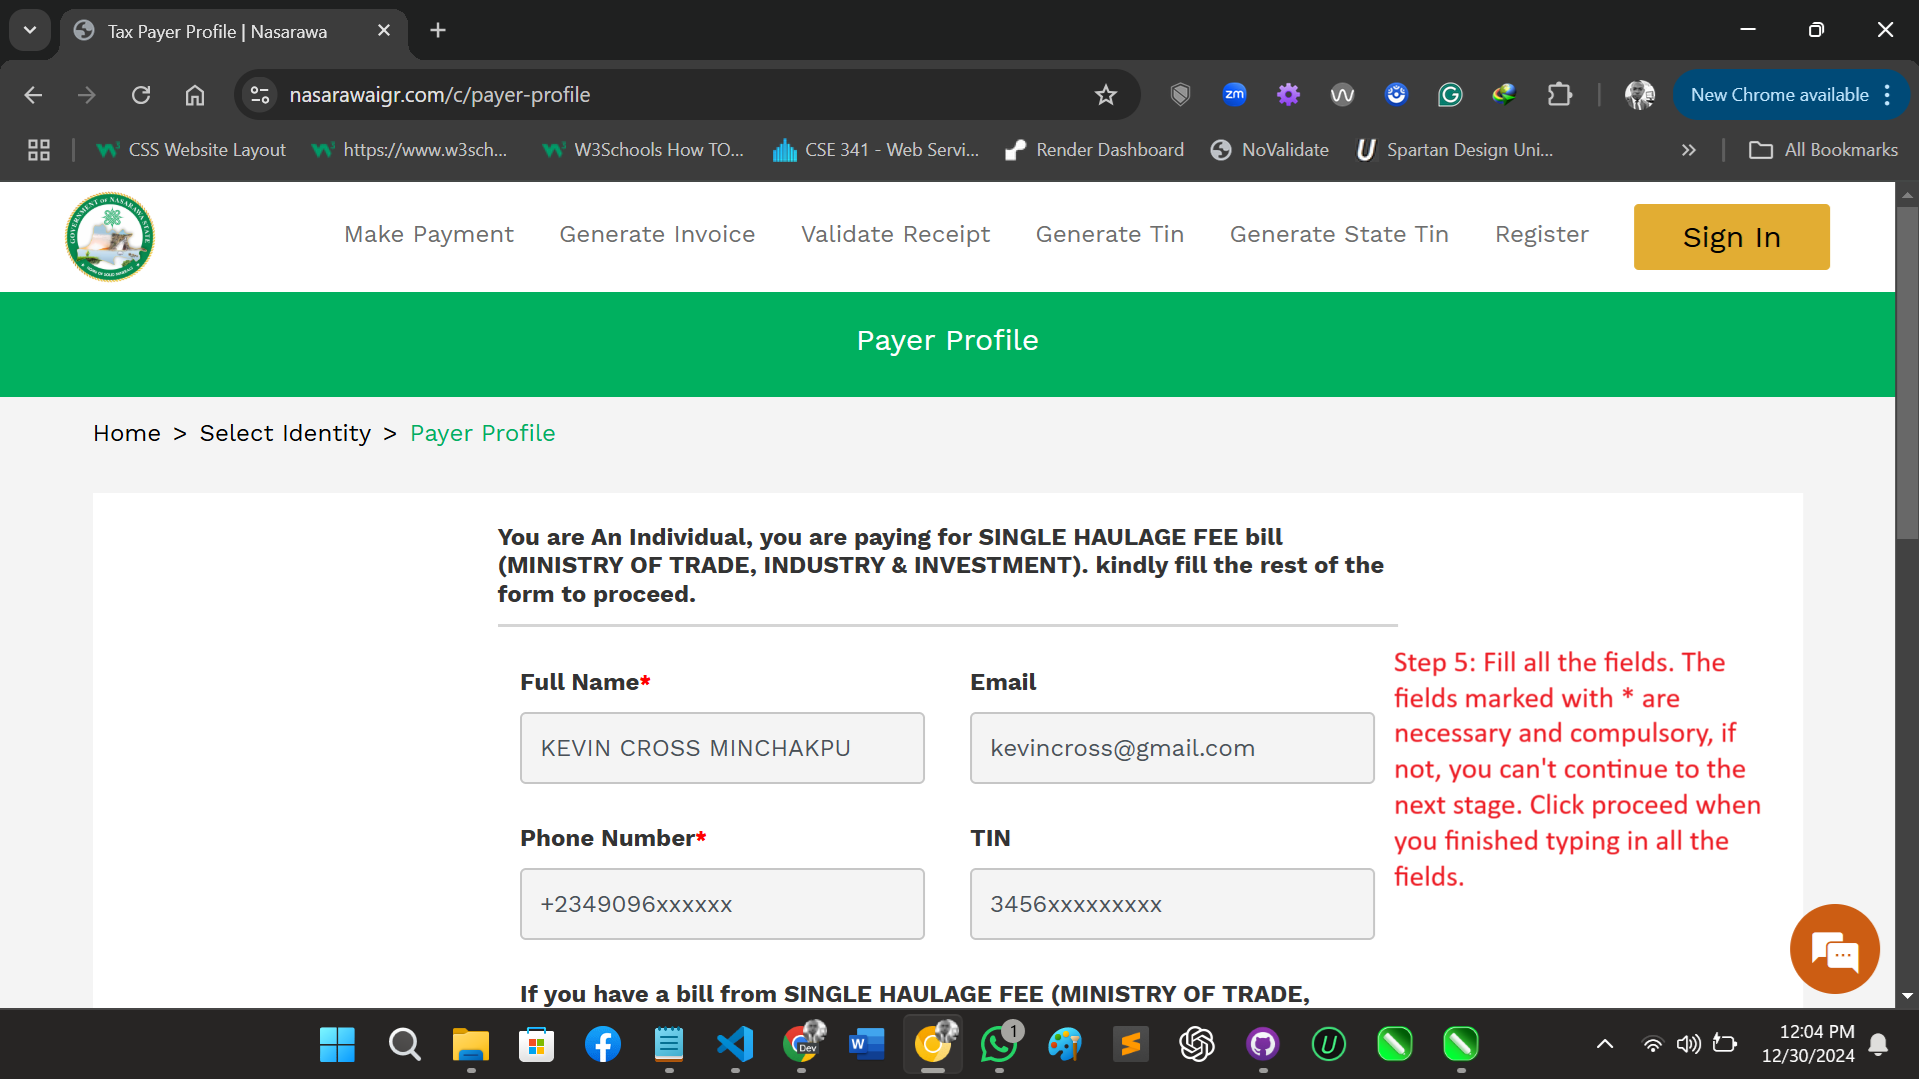Open Validate Receipt menu item
The height and width of the screenshot is (1079, 1919).
tap(895, 234)
